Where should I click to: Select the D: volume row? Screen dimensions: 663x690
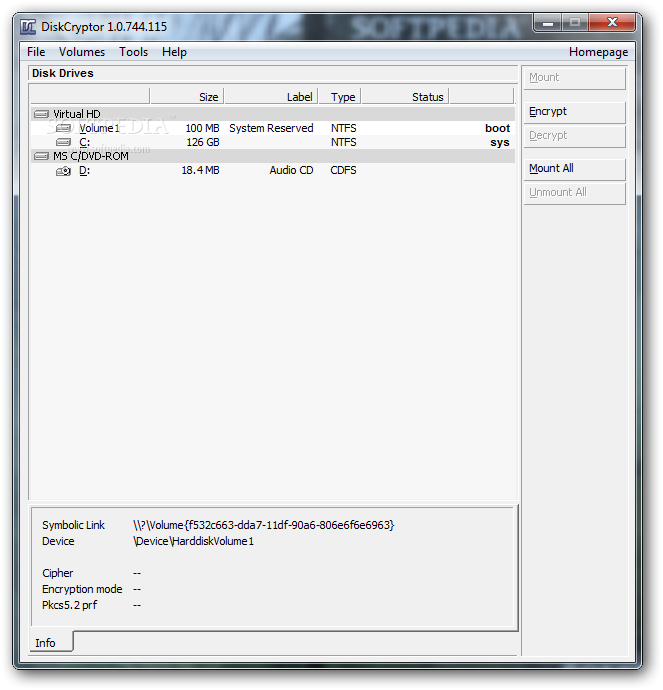pyautogui.click(x=273, y=170)
